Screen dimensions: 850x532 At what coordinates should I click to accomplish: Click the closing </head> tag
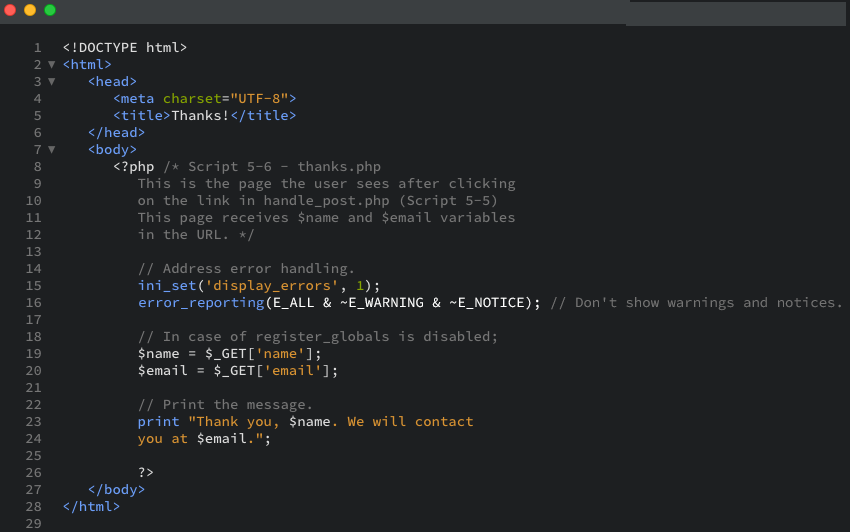[x=117, y=132]
